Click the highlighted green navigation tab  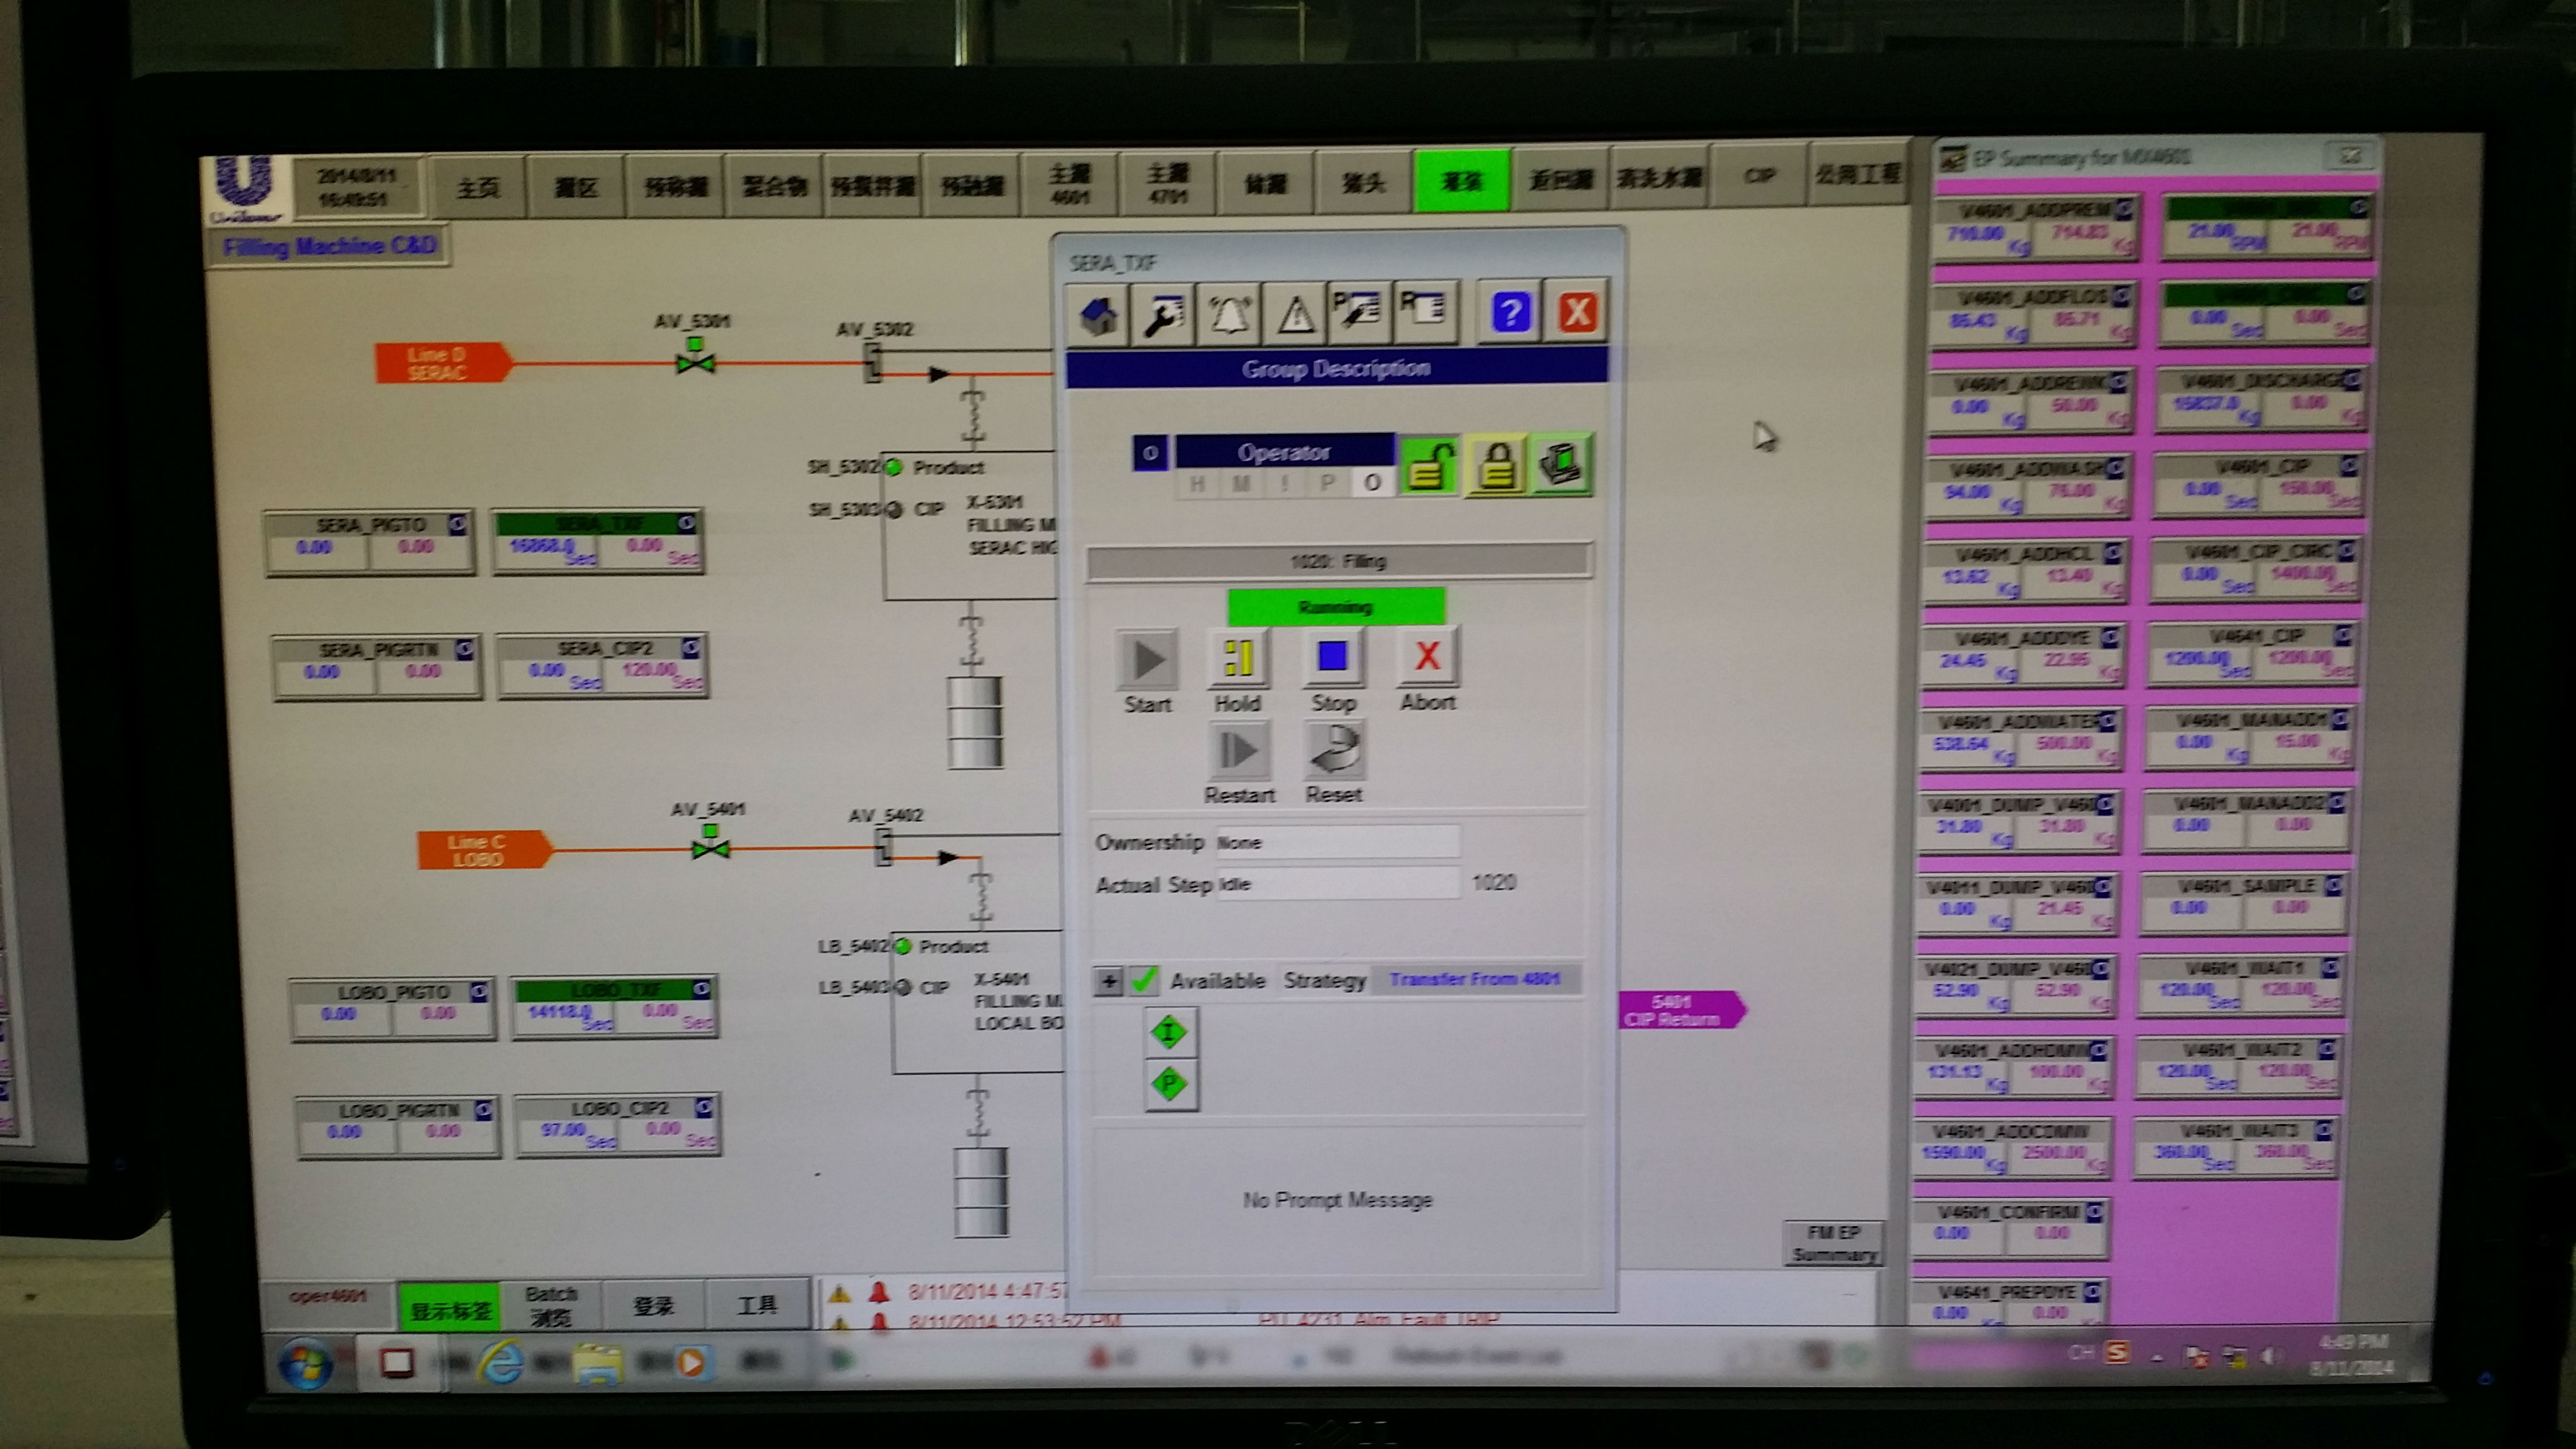1462,181
